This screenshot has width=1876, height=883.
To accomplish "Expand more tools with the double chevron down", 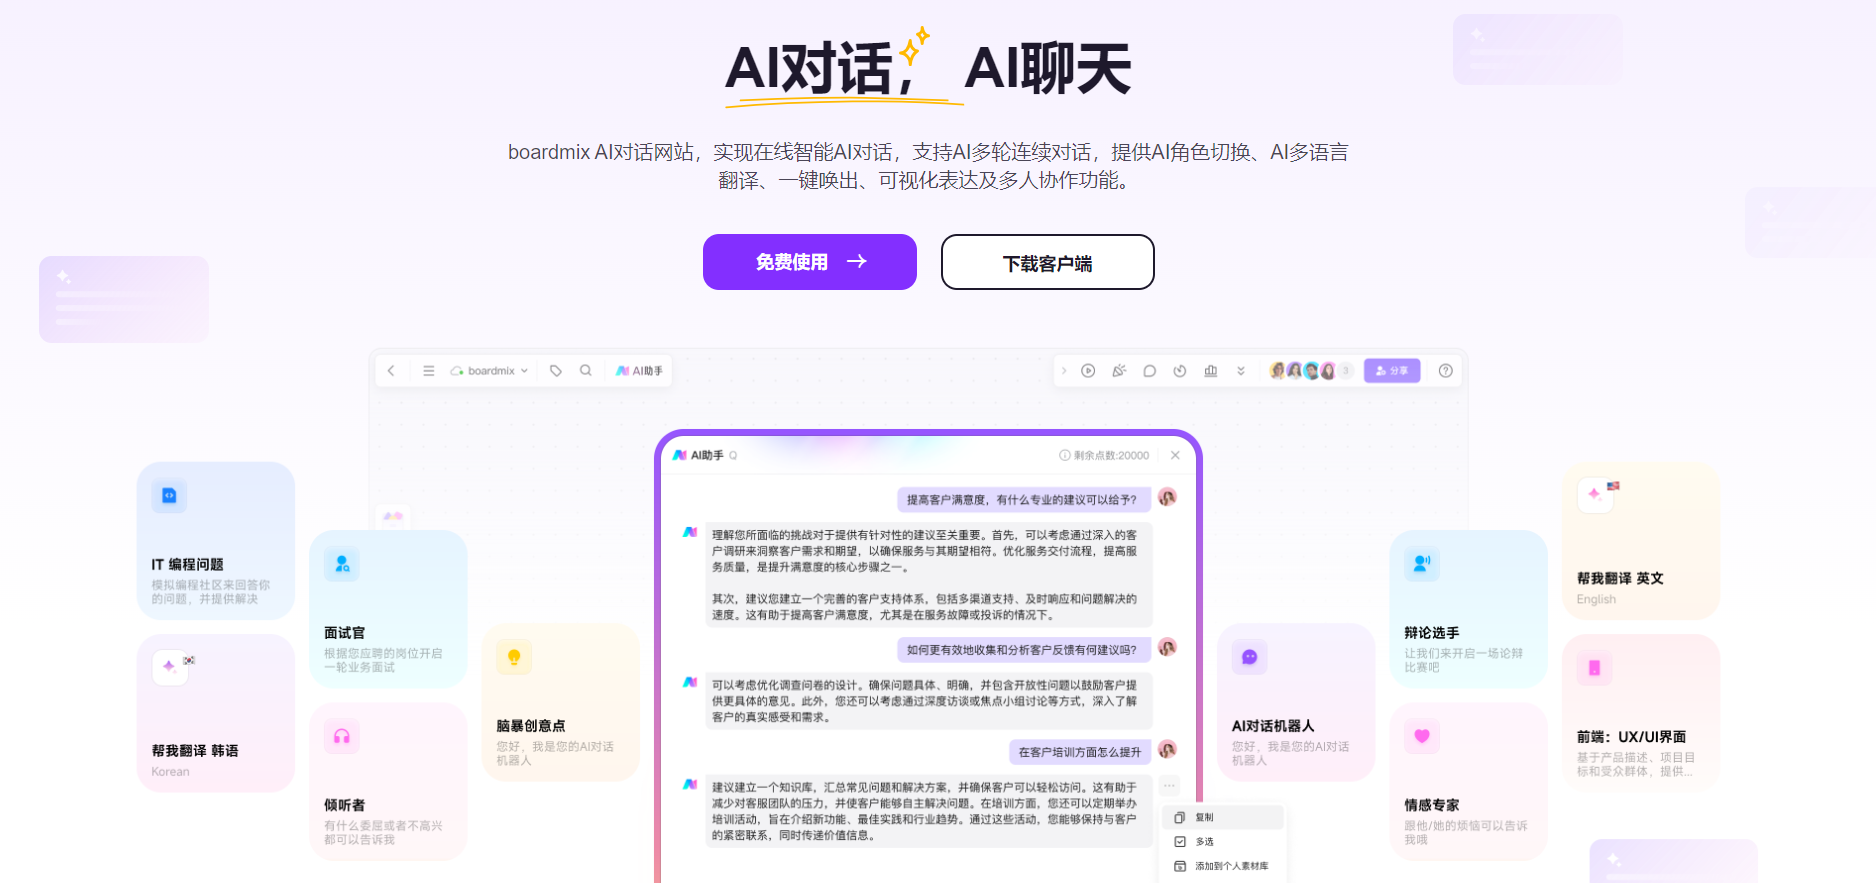I will [x=1241, y=371].
